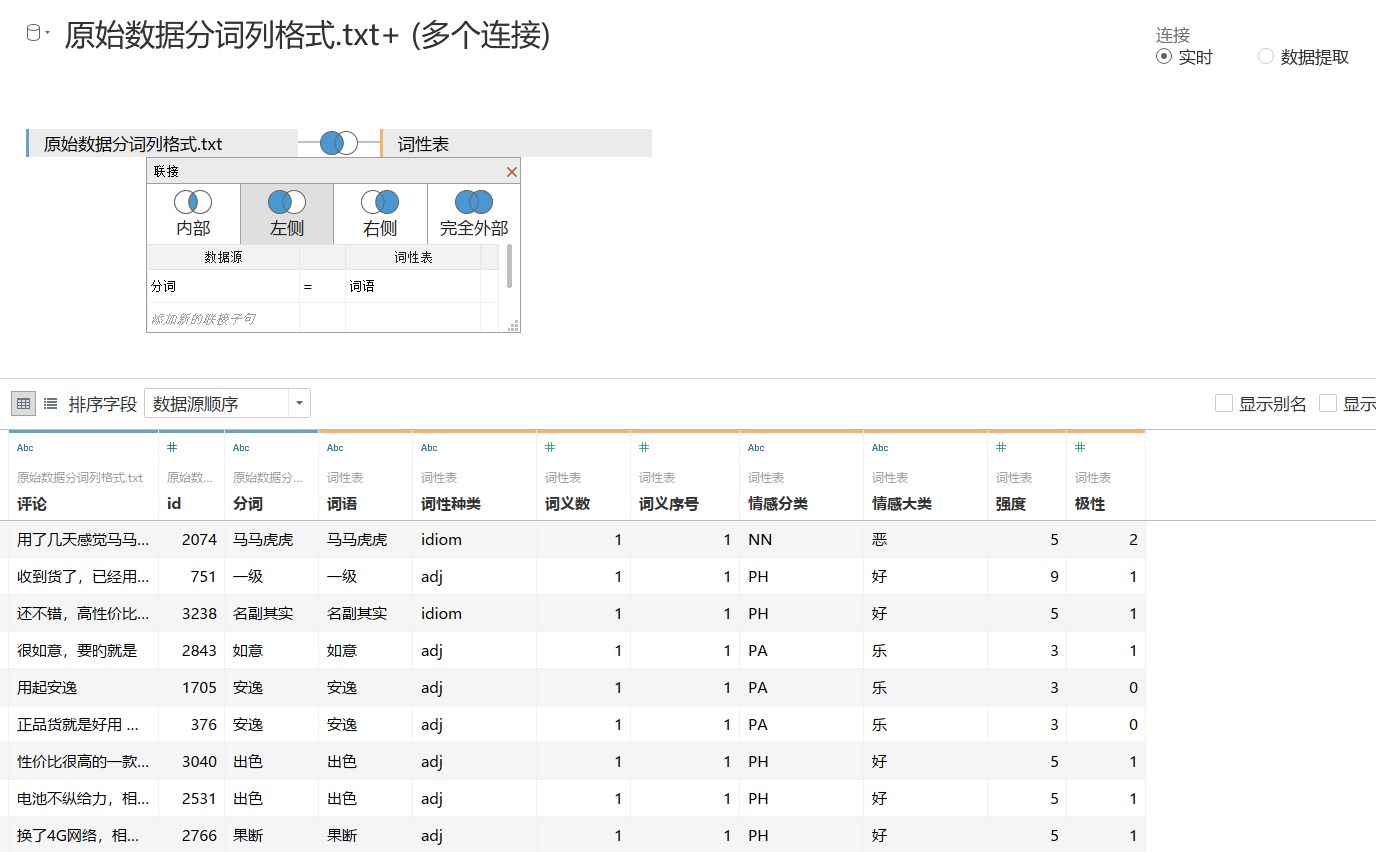1376x852 pixels.
Task: Click the data source title to rename
Action: click(x=308, y=34)
